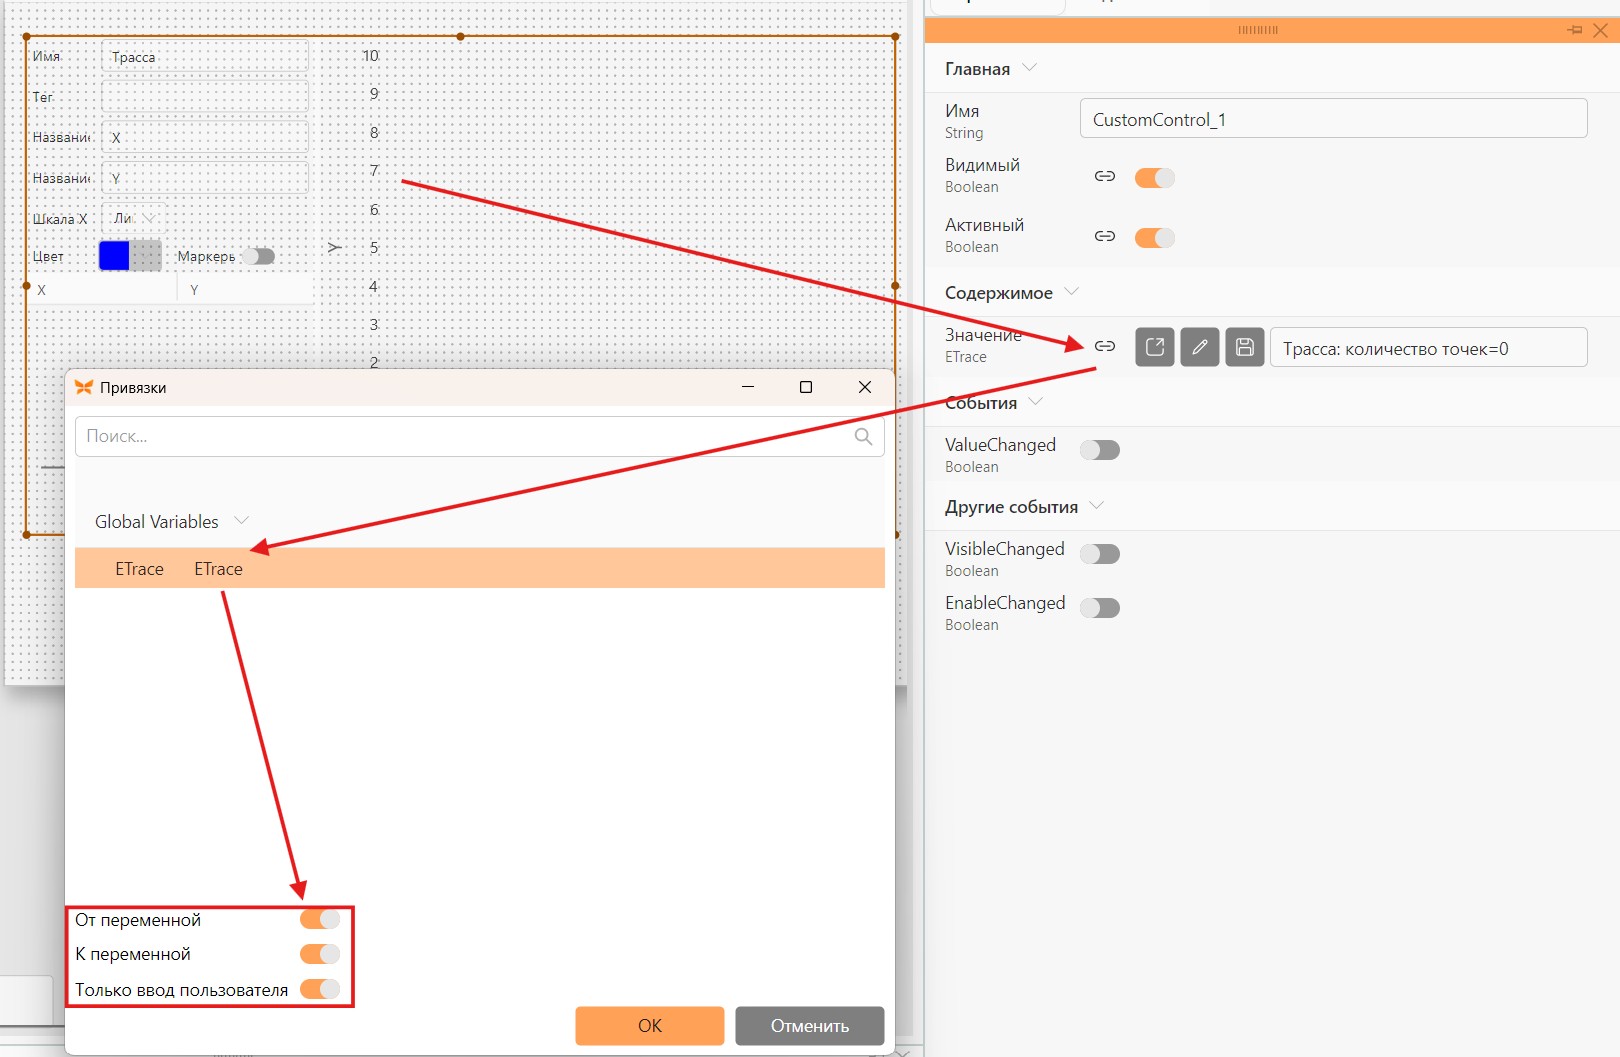Image resolution: width=1620 pixels, height=1057 pixels.
Task: Click the Отменить button
Action: (x=810, y=1026)
